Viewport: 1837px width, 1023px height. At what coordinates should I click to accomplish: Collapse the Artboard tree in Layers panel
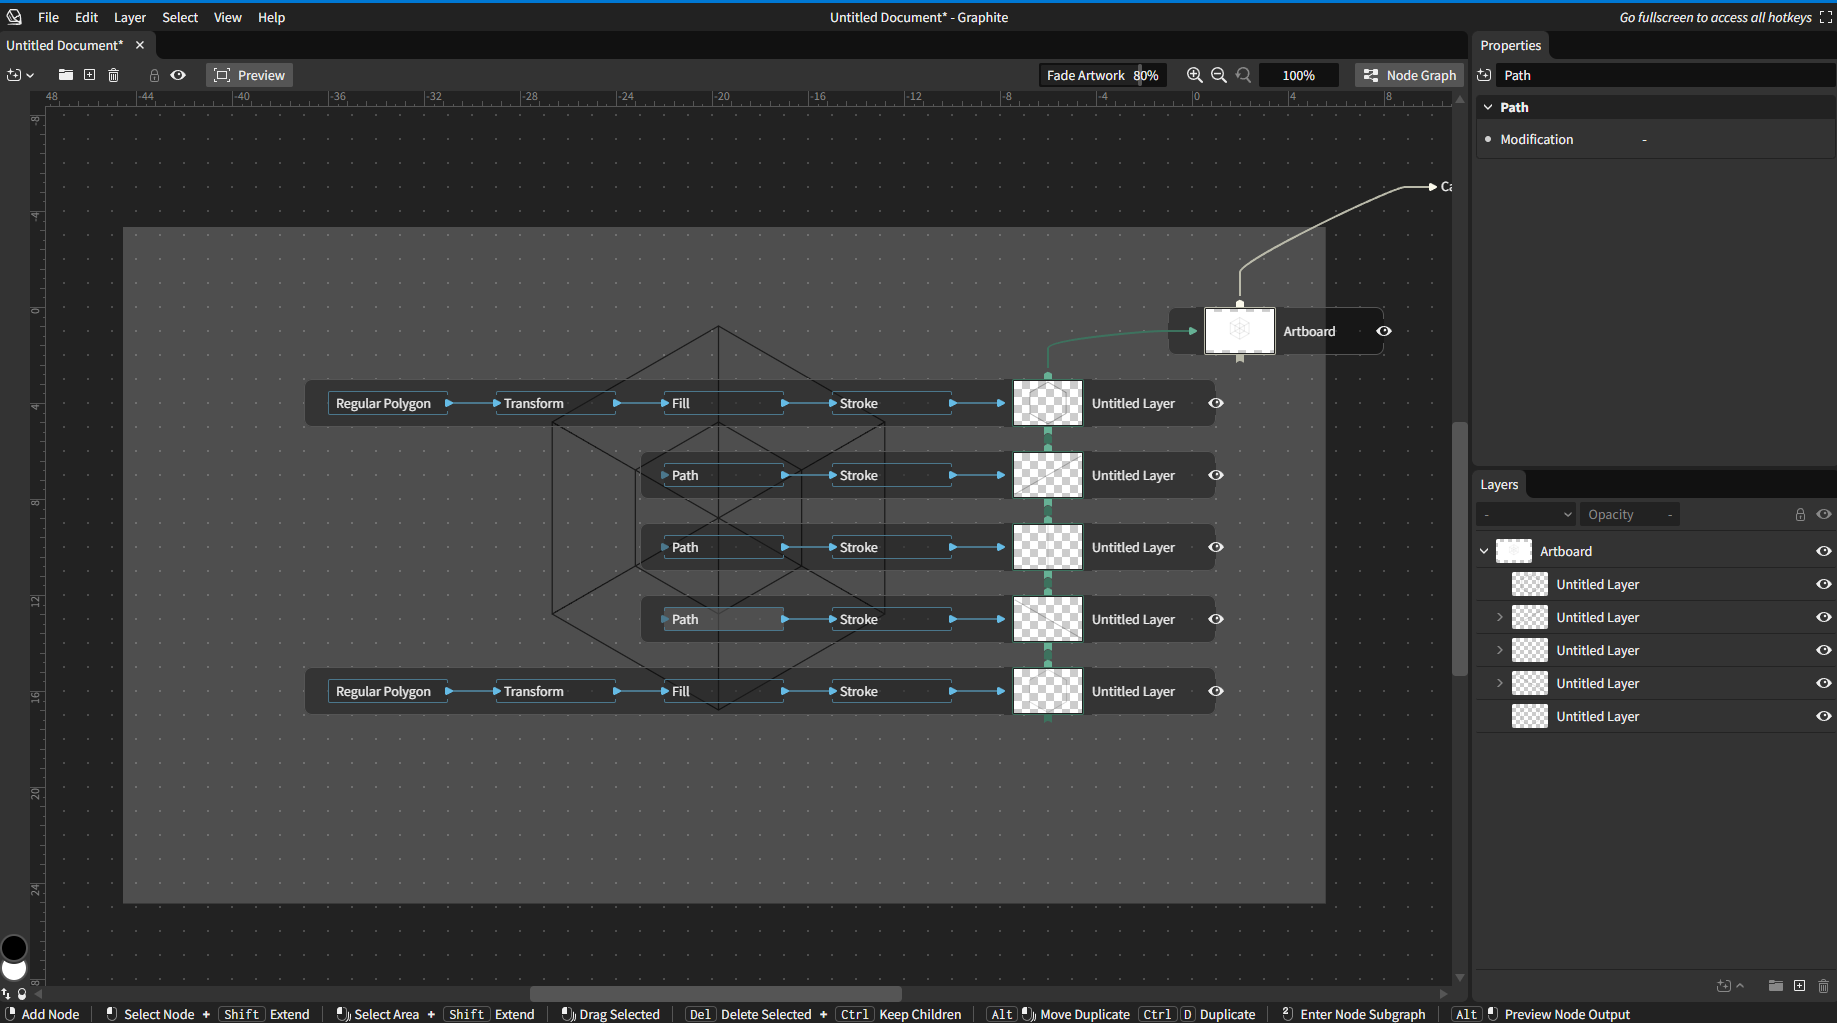point(1485,551)
